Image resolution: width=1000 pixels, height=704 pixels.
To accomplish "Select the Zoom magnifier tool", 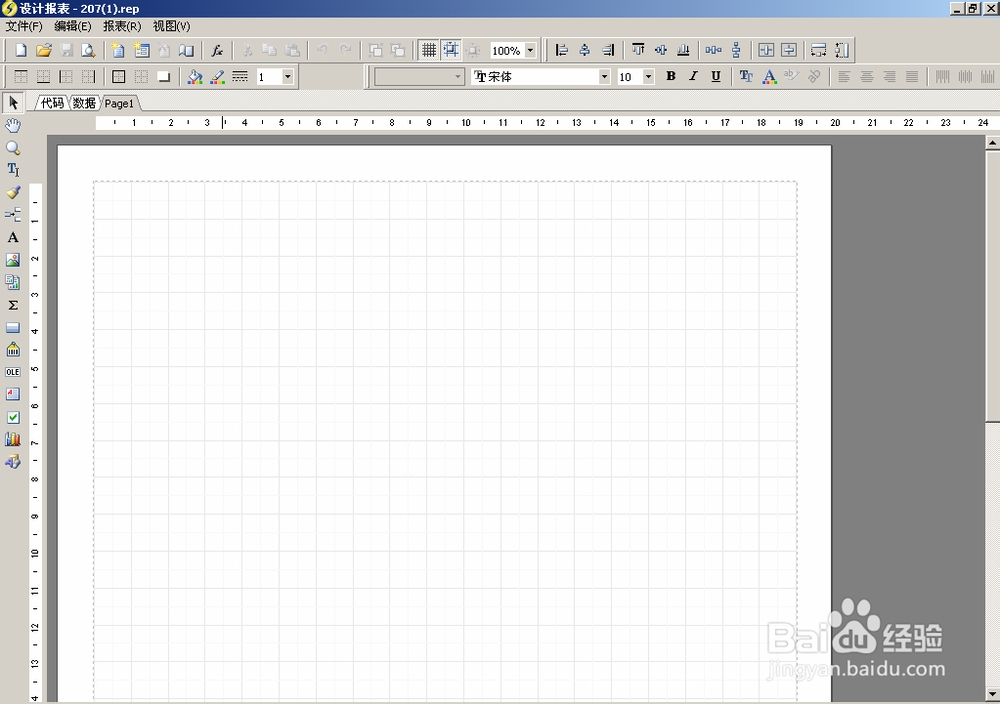I will (x=13, y=148).
